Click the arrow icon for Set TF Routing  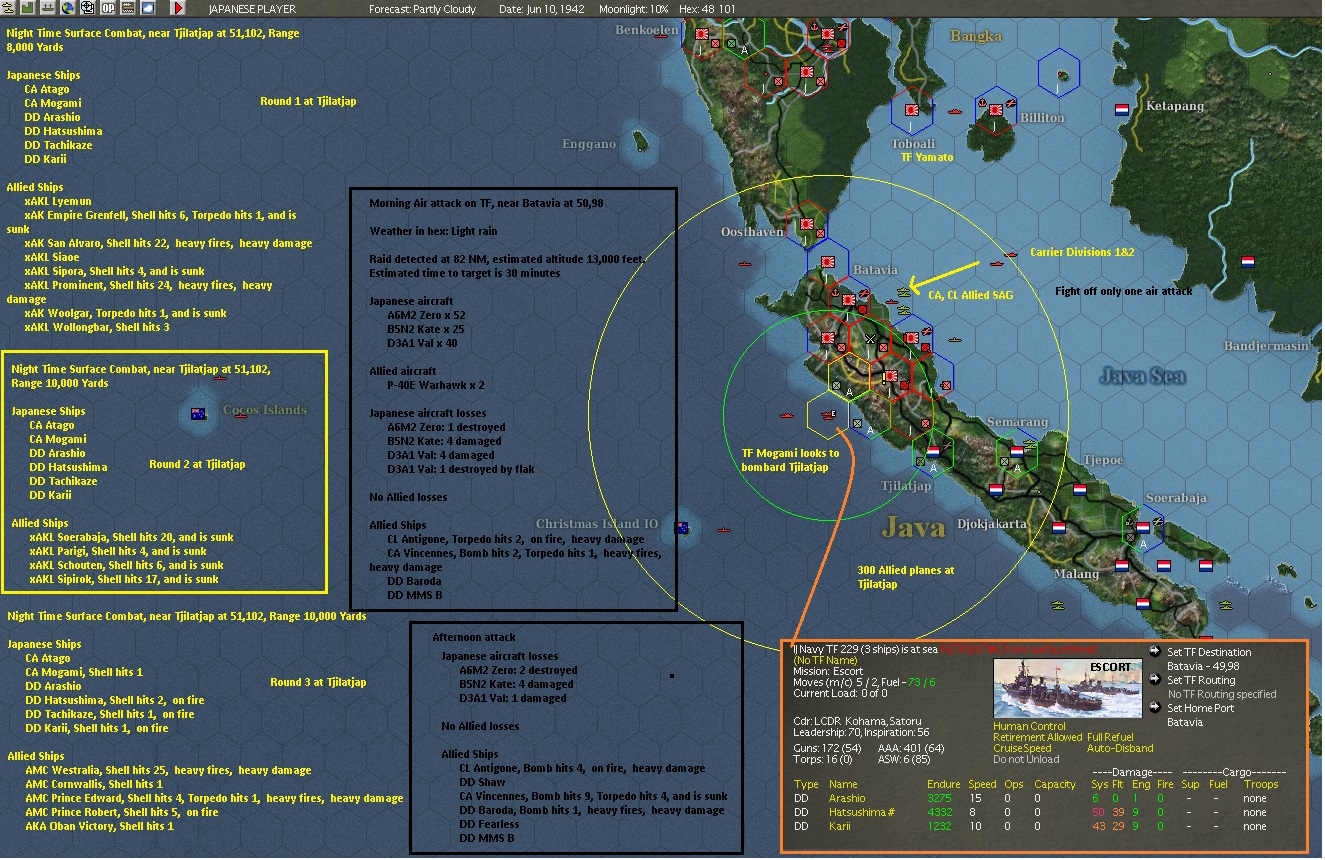[1156, 680]
